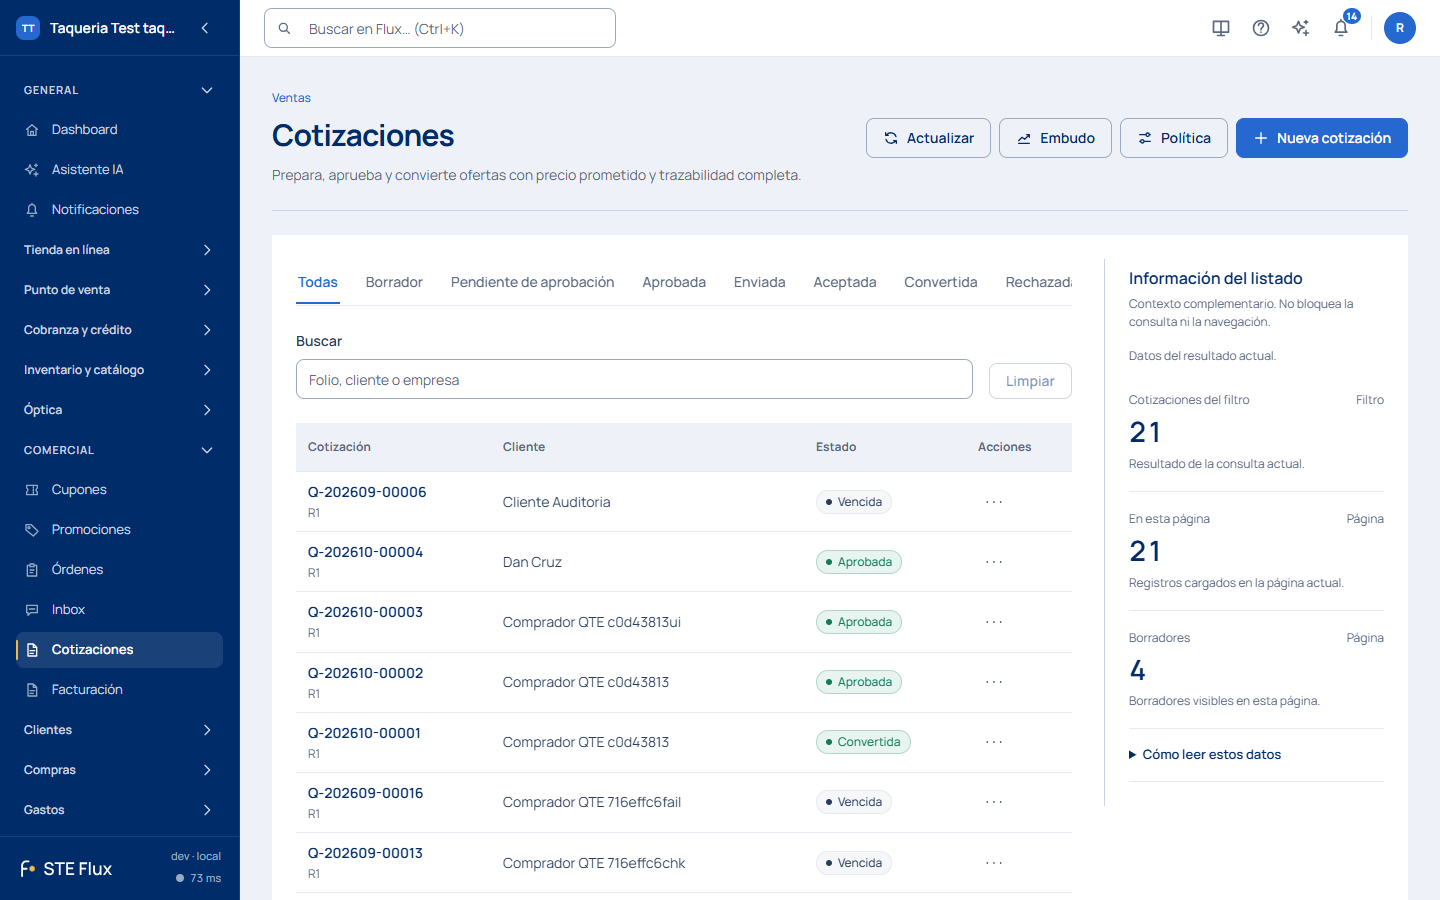
Task: Open Notificaciones in the sidebar
Action: (120, 210)
